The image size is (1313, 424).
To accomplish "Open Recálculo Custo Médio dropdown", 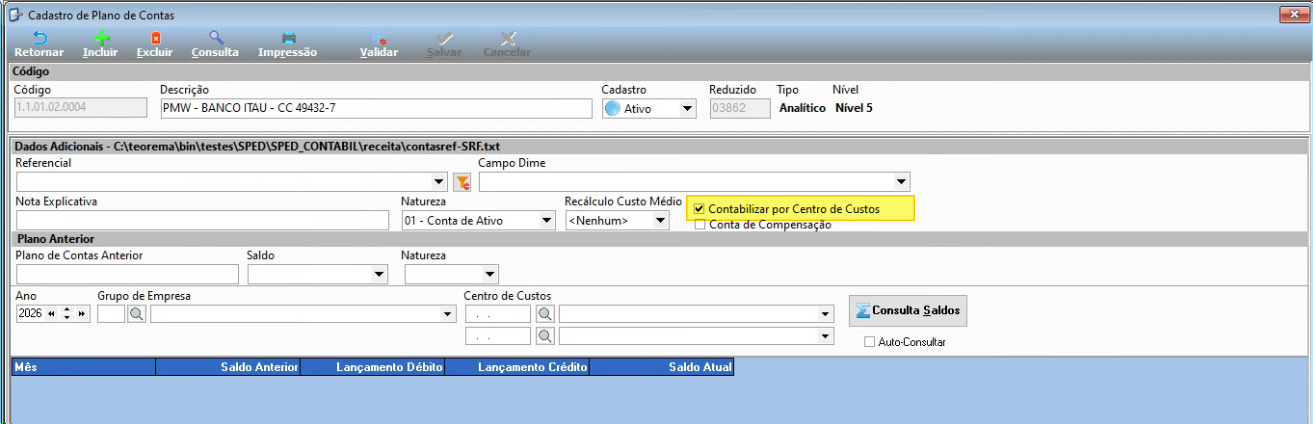I will coord(660,220).
